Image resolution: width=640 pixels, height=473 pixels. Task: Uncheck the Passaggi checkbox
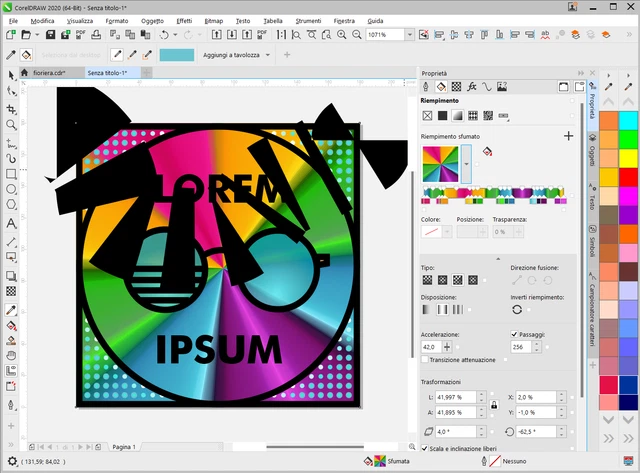(514, 334)
